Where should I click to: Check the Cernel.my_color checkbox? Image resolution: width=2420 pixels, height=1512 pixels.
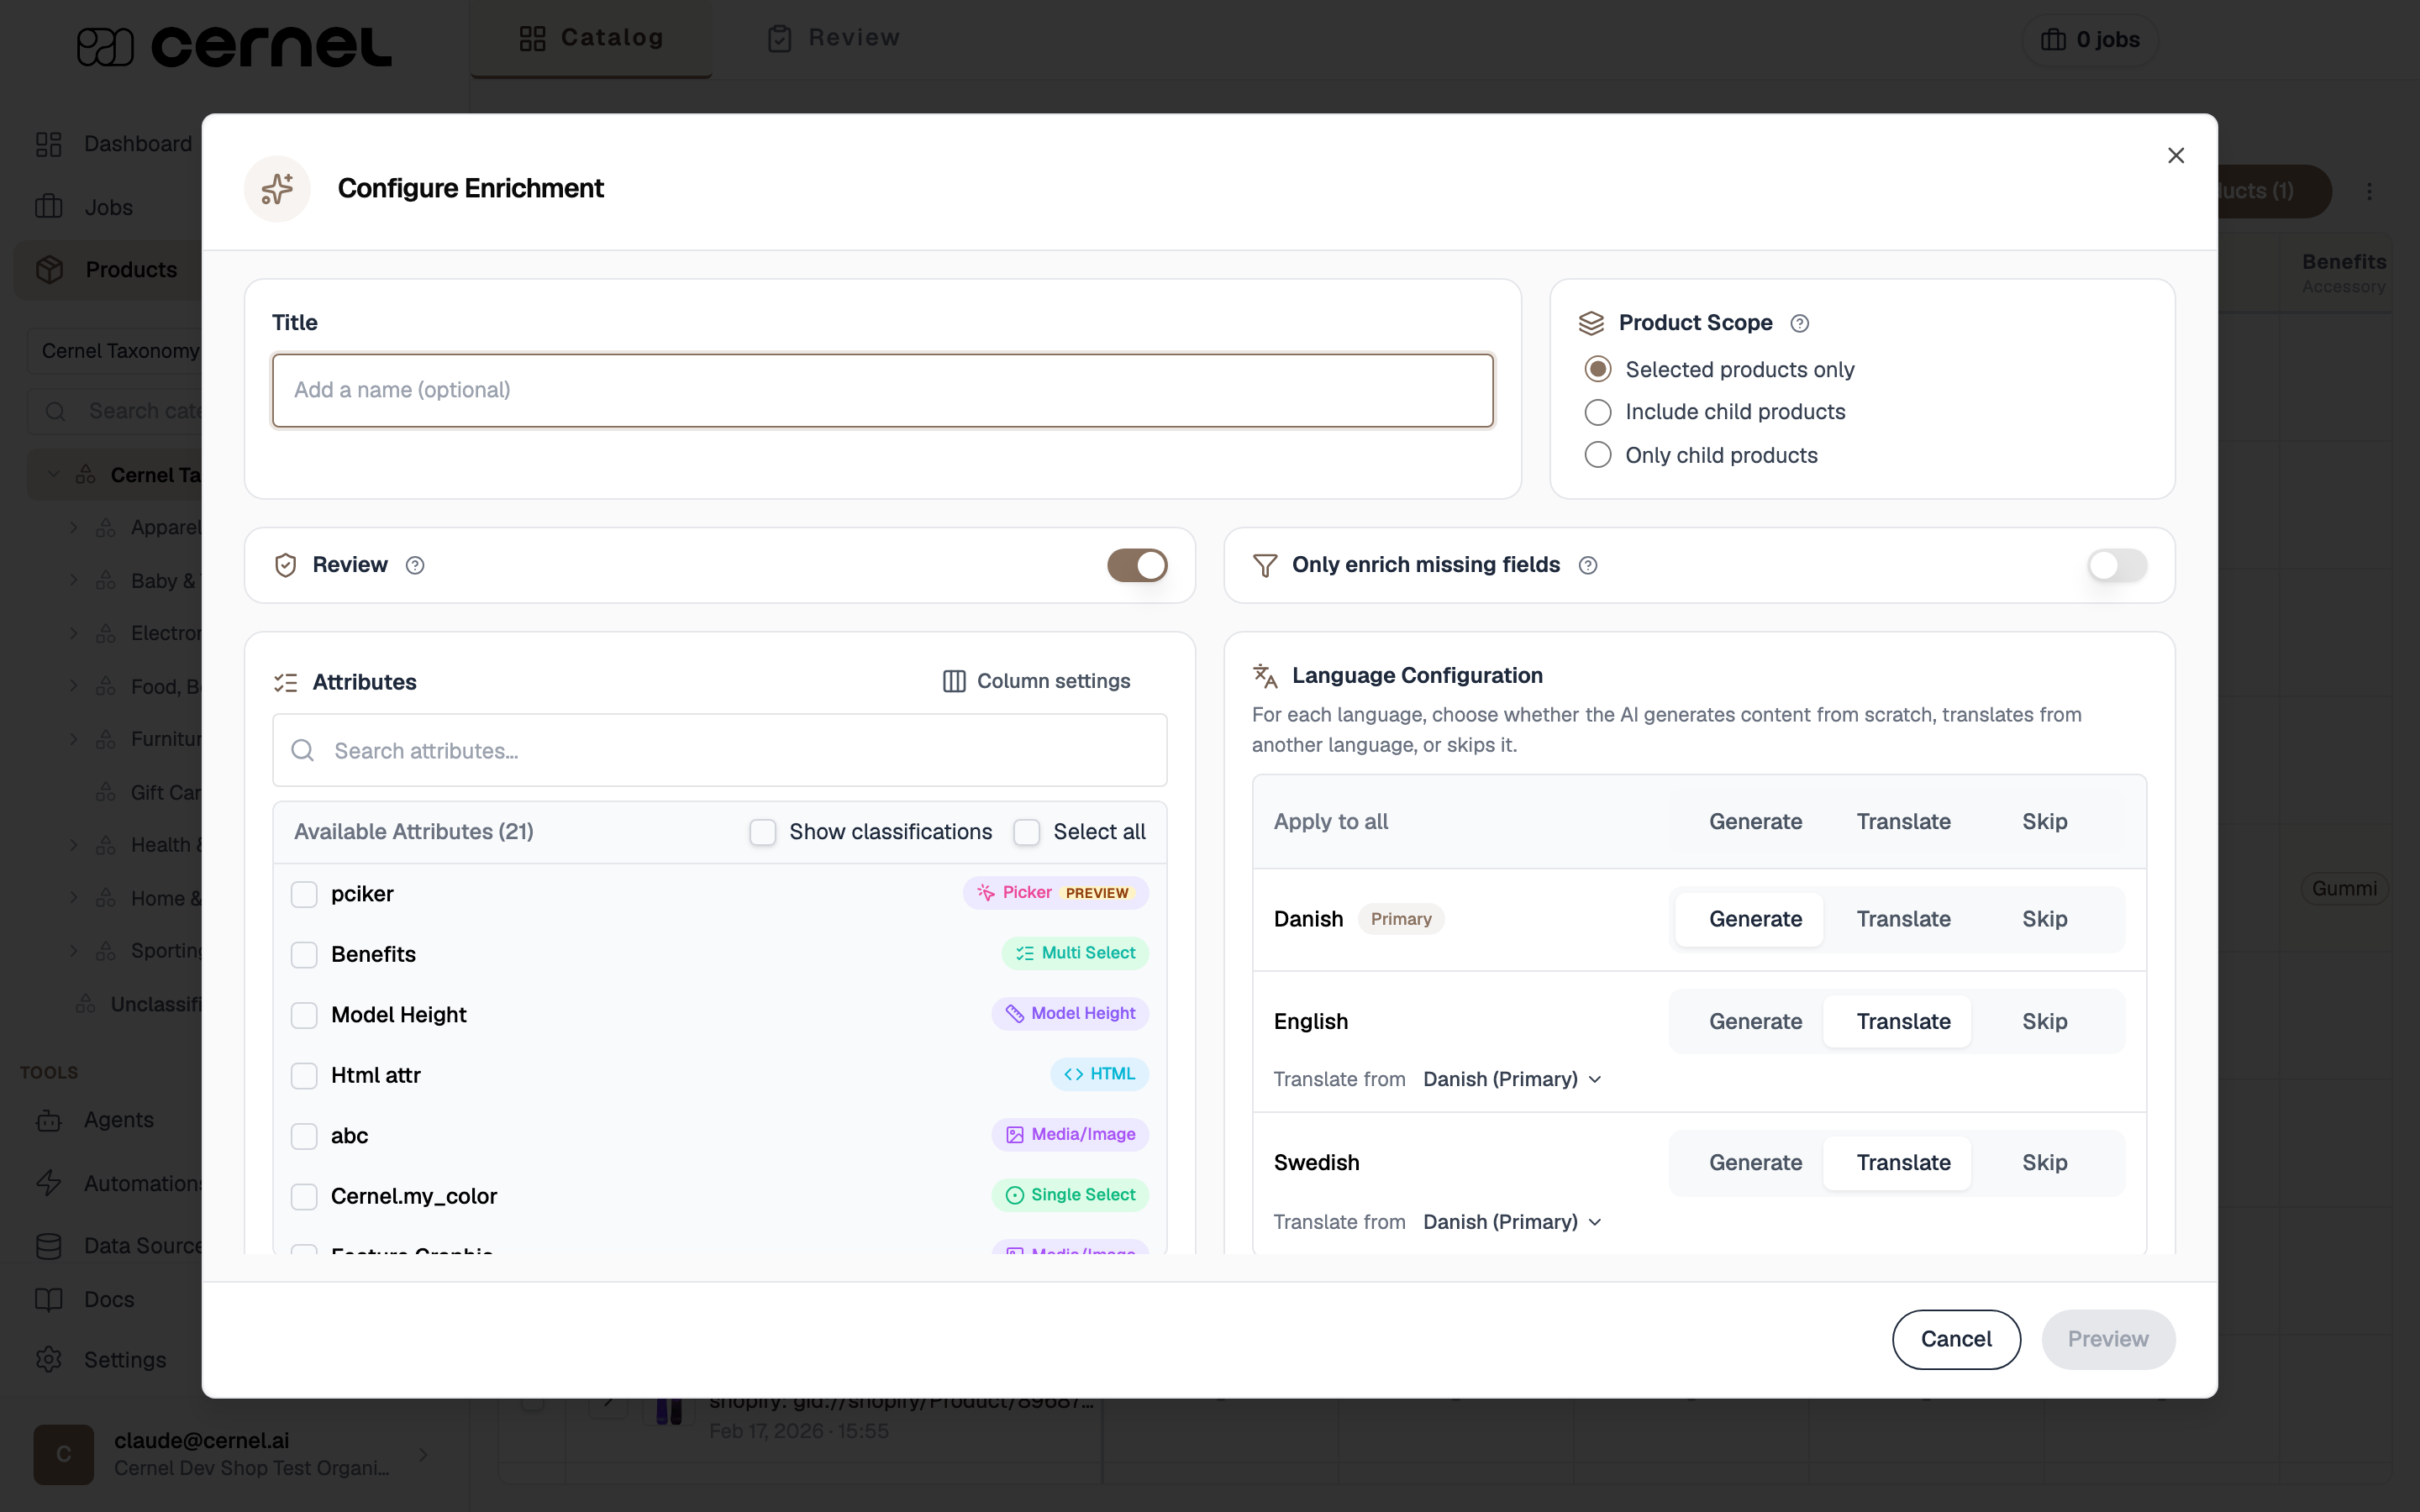click(x=304, y=1196)
